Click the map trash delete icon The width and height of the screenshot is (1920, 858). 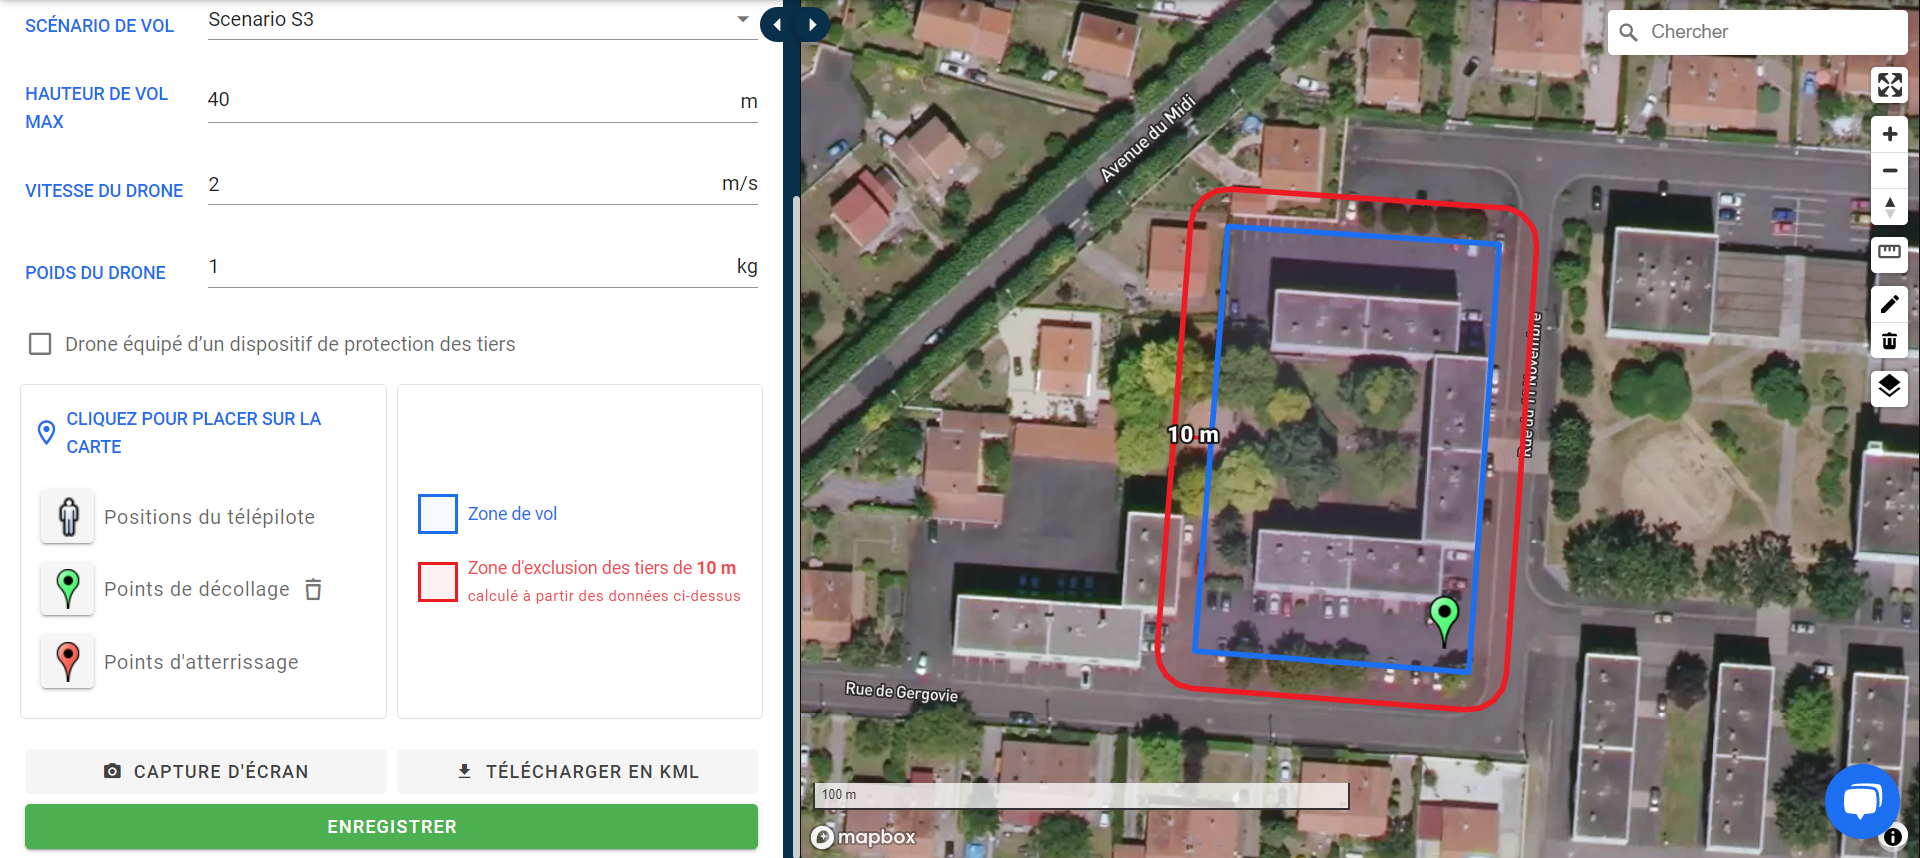1889,340
